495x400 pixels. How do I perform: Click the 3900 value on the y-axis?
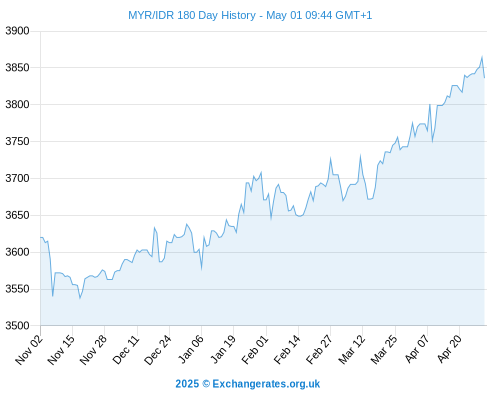pyautogui.click(x=17, y=31)
